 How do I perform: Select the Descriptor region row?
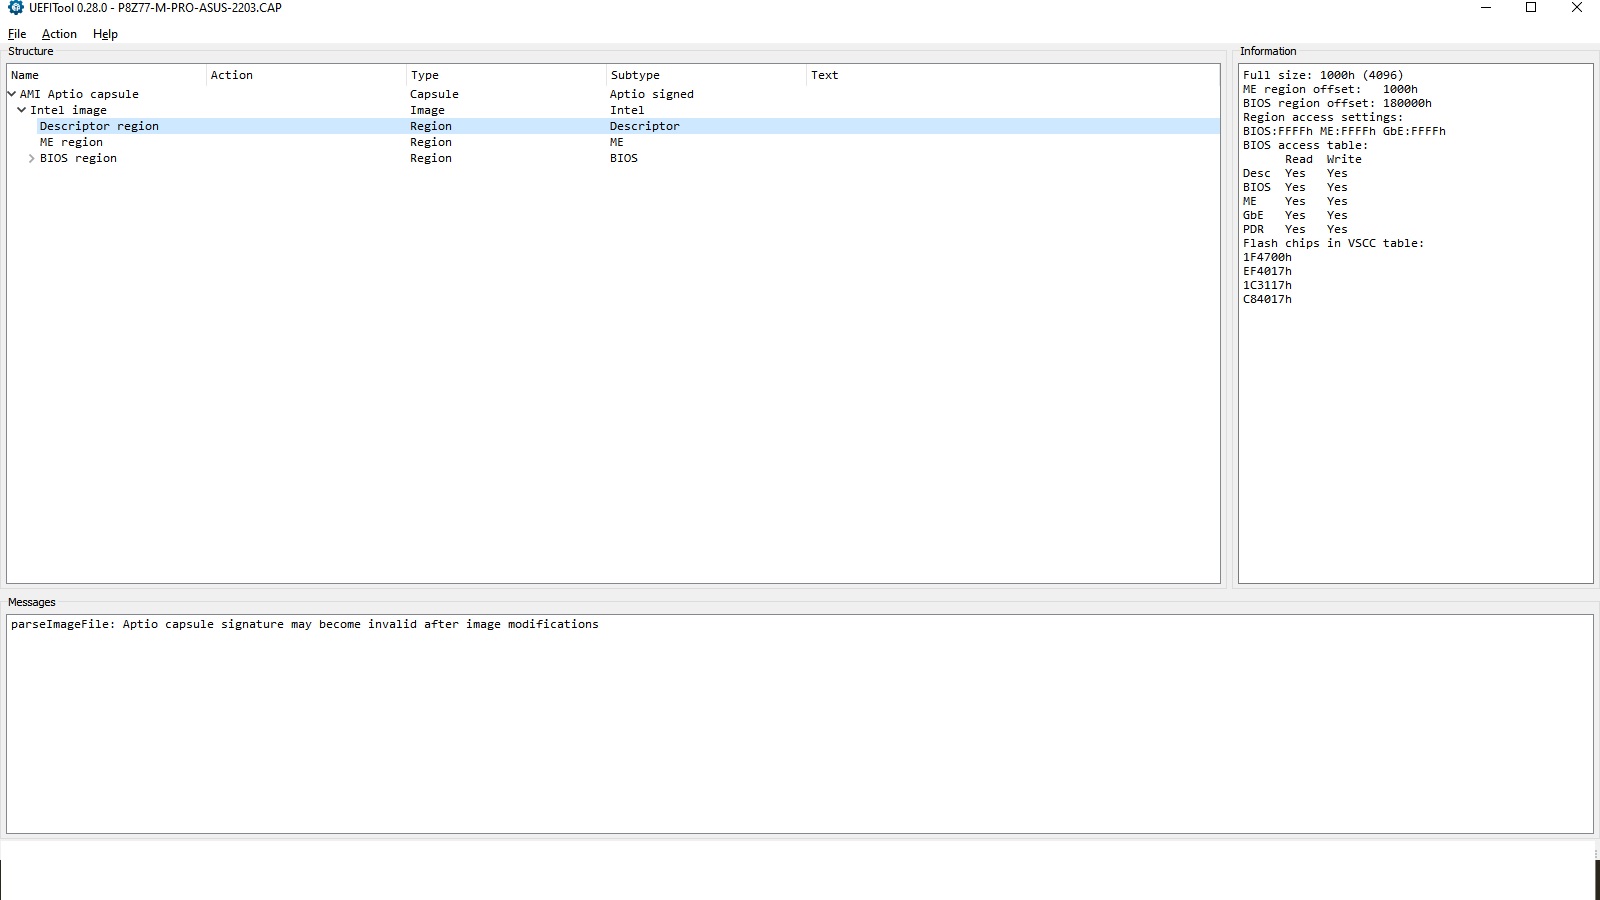[613, 126]
